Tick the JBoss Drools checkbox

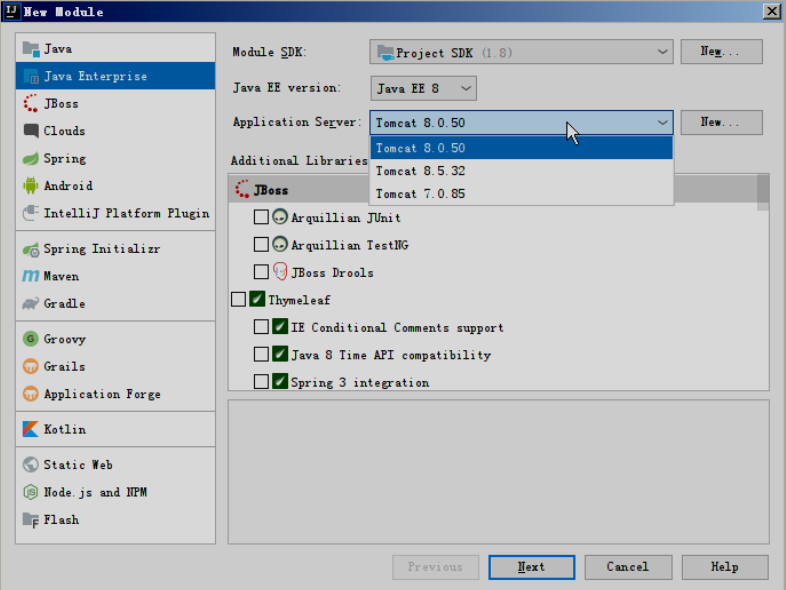(x=261, y=272)
